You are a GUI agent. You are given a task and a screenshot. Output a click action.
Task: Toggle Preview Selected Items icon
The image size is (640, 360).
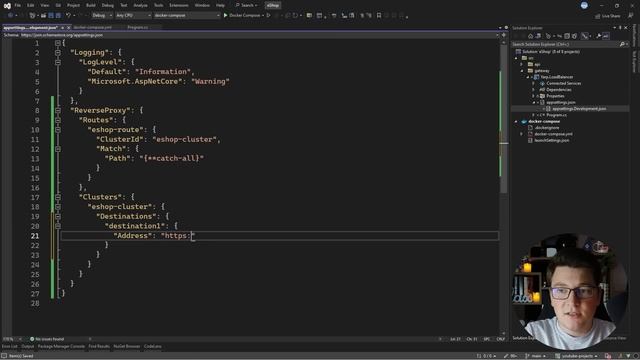tap(606, 36)
